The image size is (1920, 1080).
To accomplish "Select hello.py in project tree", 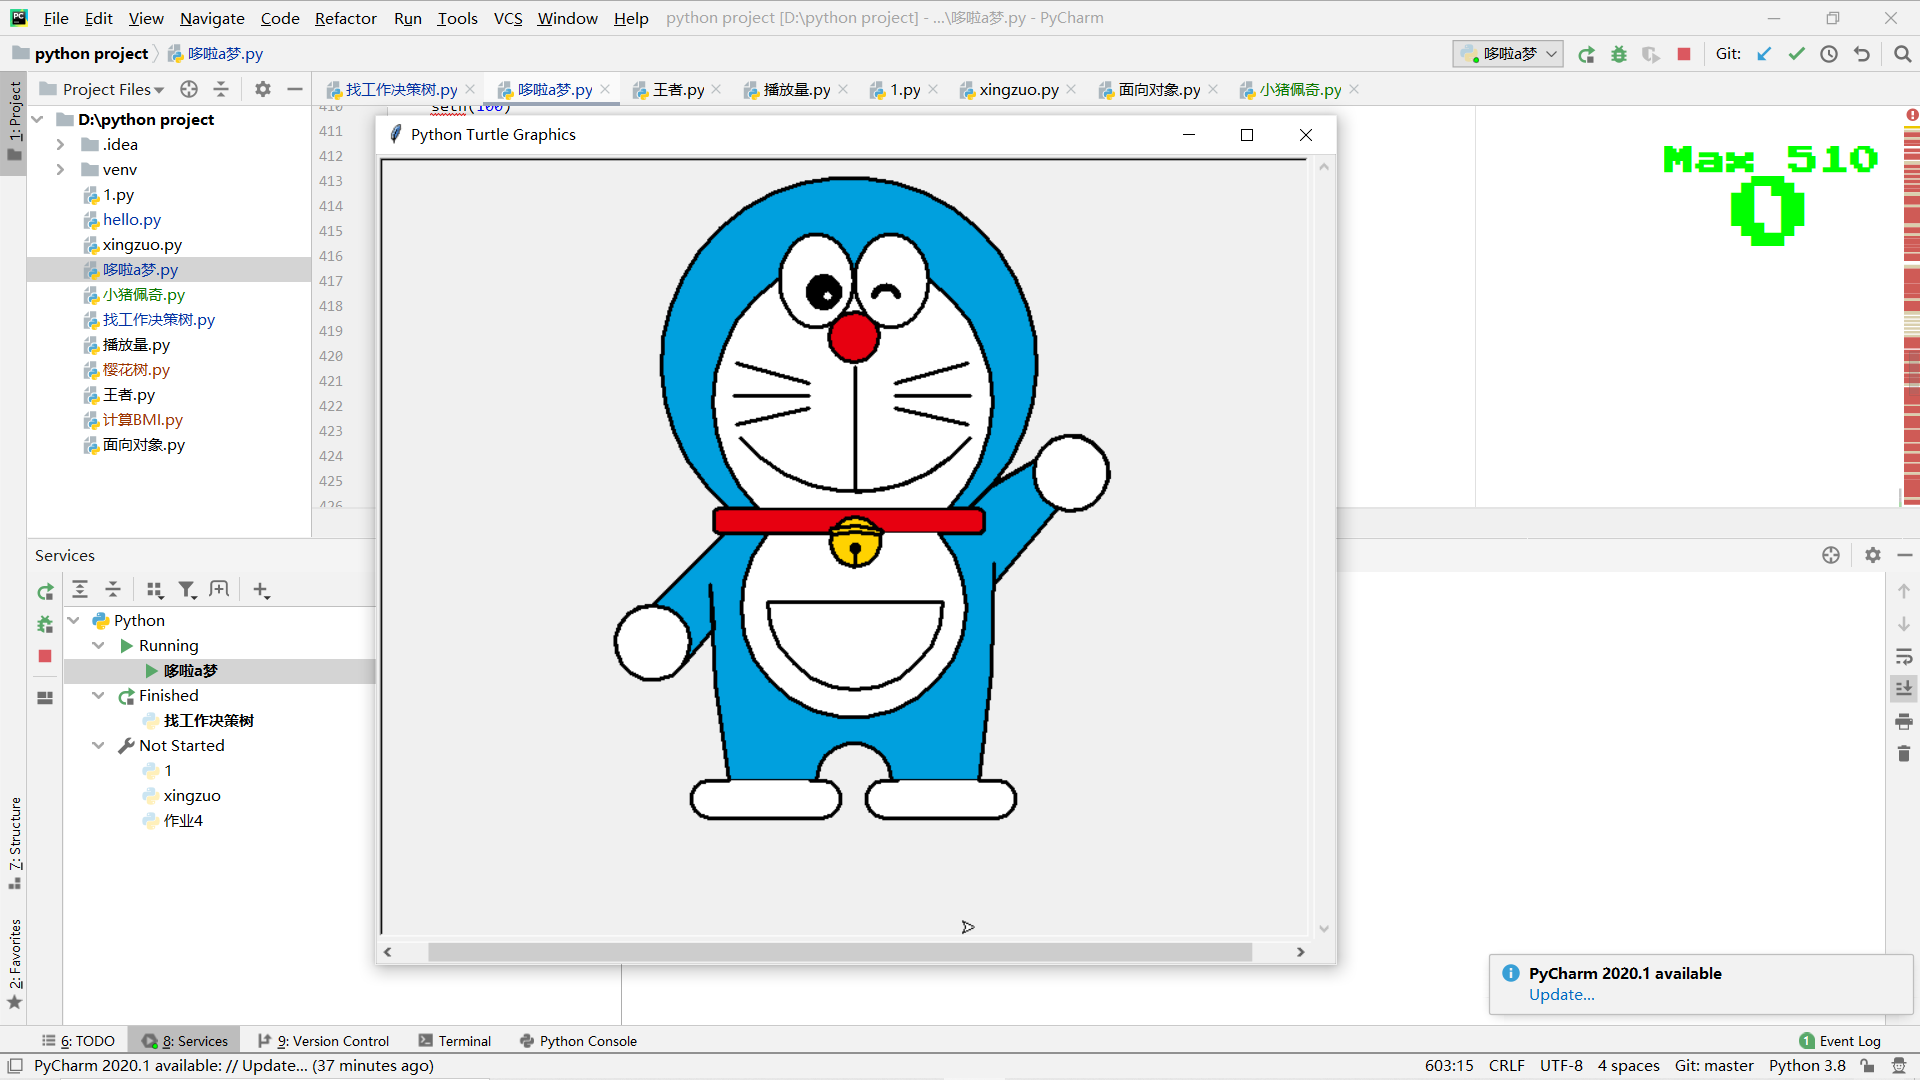I will point(131,220).
